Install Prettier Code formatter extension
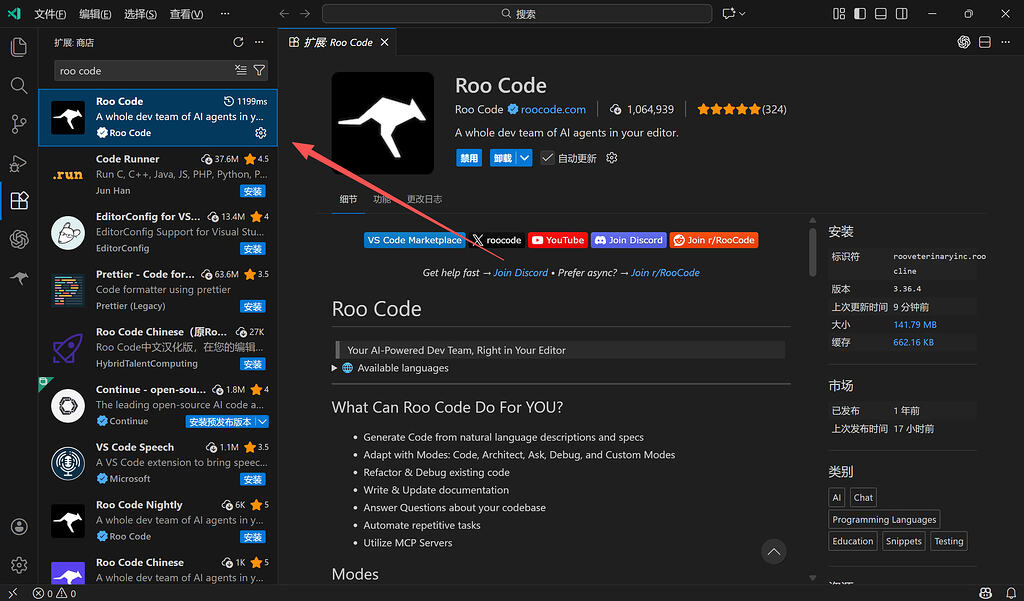This screenshot has width=1024, height=601. point(253,306)
